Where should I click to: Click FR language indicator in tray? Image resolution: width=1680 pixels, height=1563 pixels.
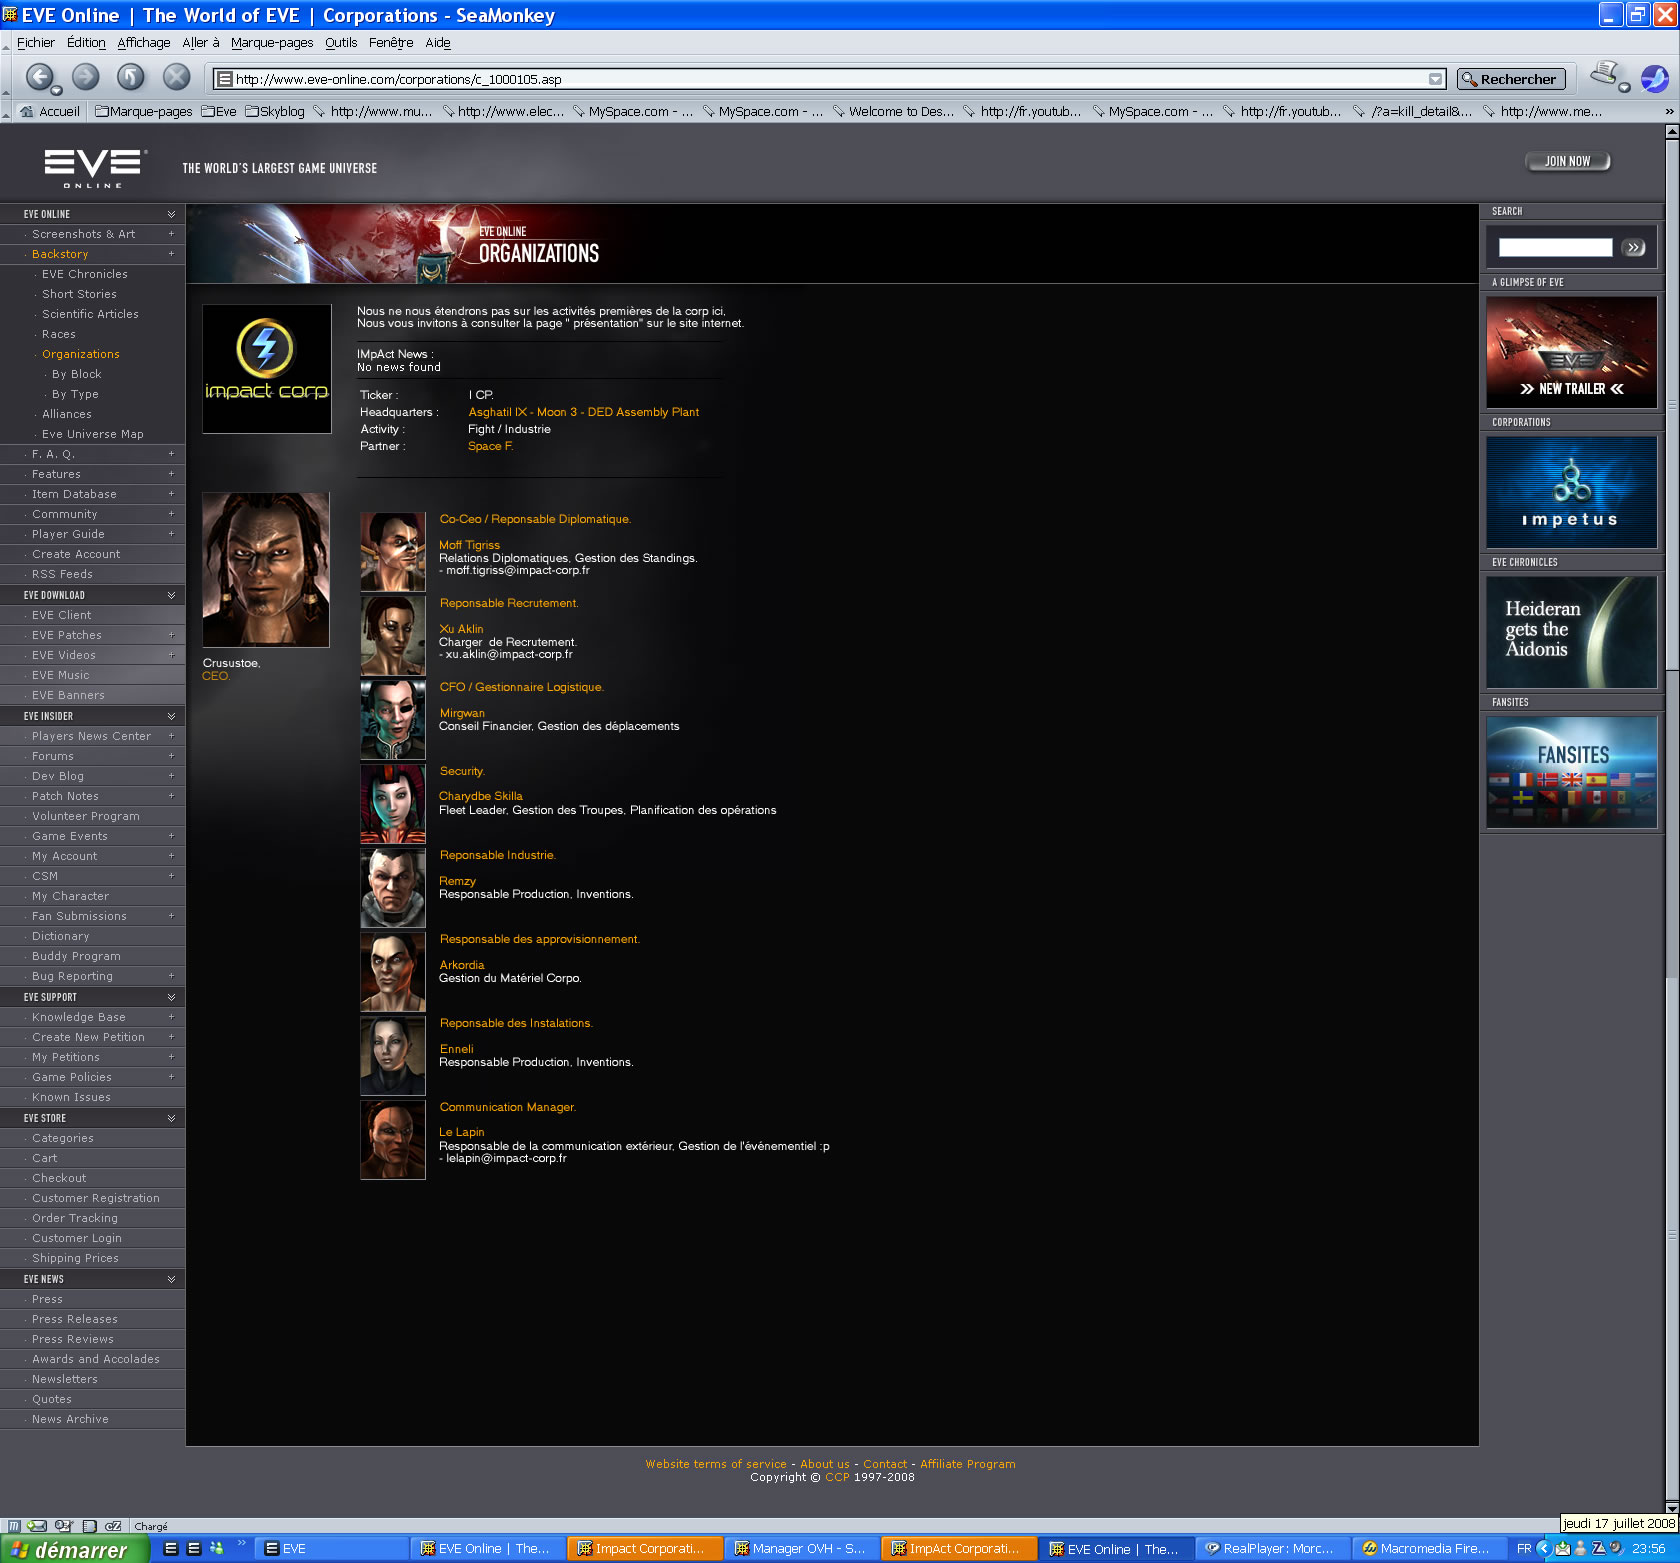click(x=1524, y=1549)
